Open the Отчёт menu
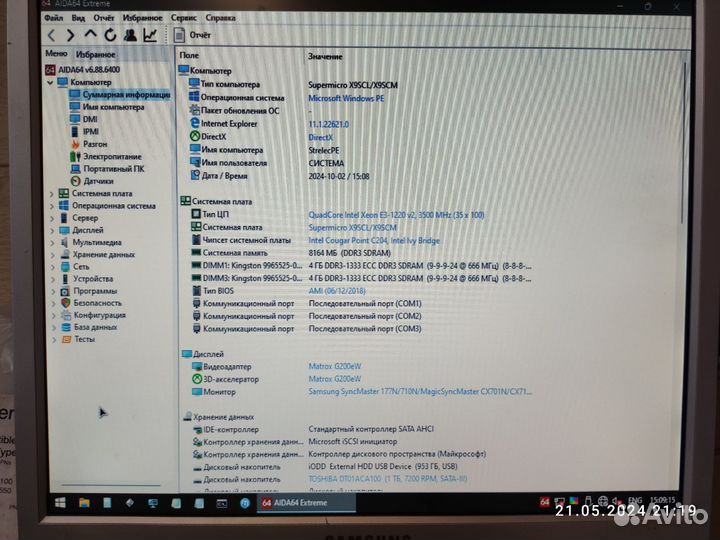Screen dimensions: 720x540 point(103,18)
